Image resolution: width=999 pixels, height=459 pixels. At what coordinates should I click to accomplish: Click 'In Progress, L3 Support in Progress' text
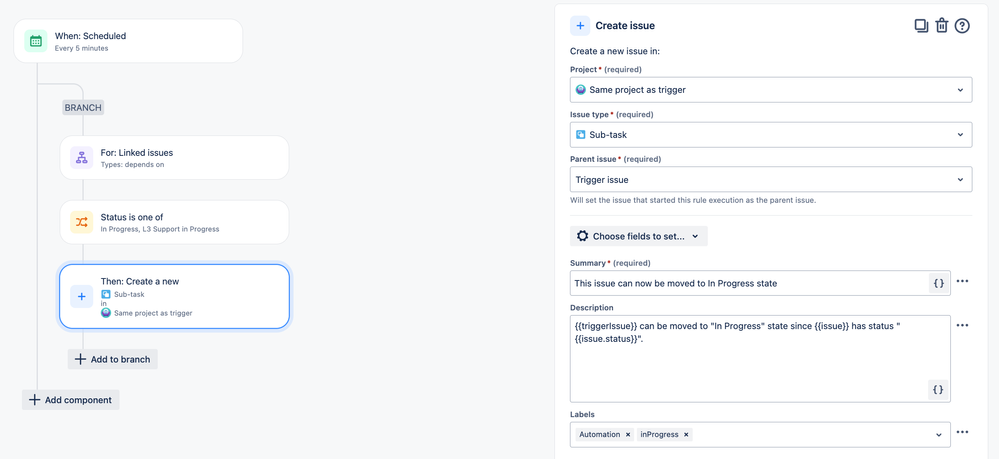point(160,229)
